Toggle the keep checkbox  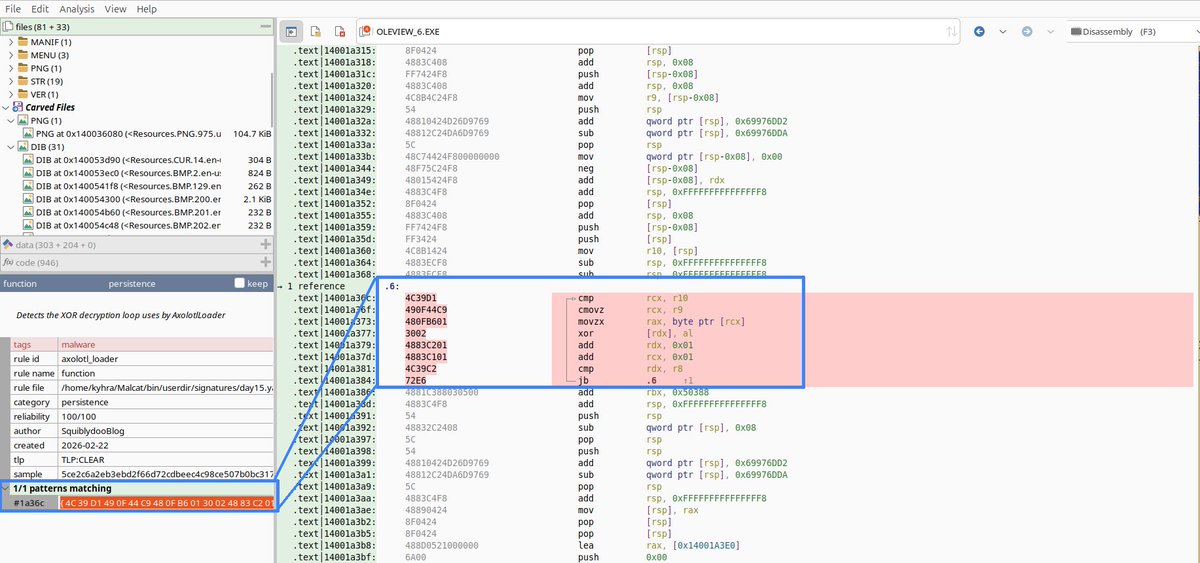pos(240,284)
